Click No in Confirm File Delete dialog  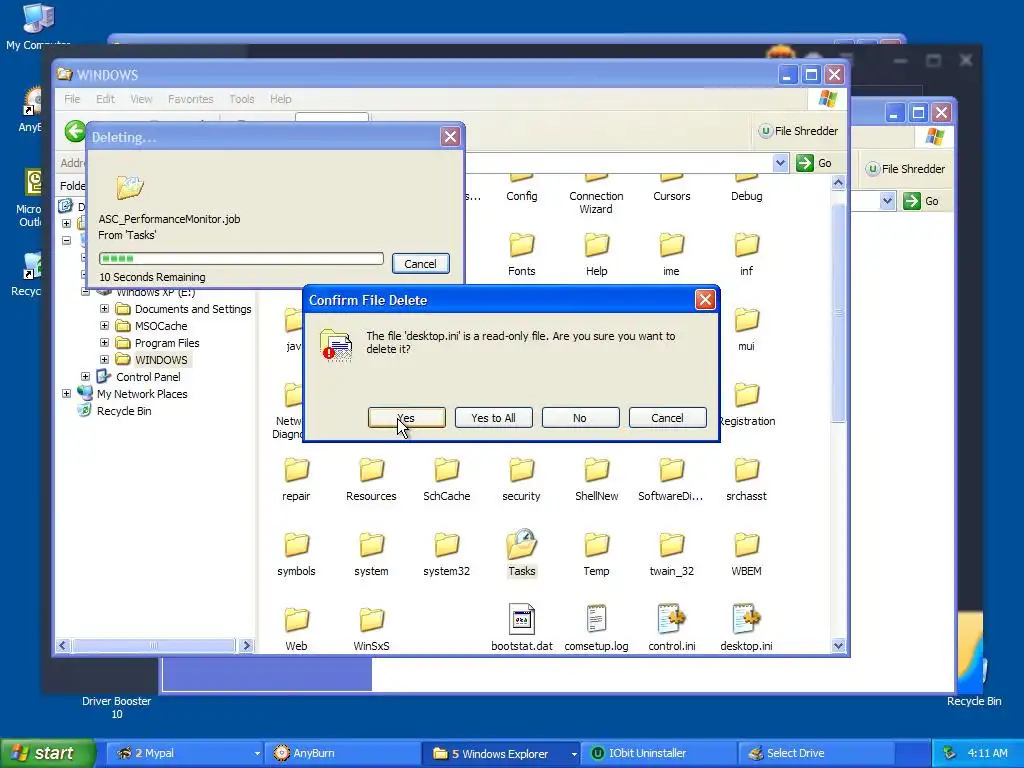580,418
